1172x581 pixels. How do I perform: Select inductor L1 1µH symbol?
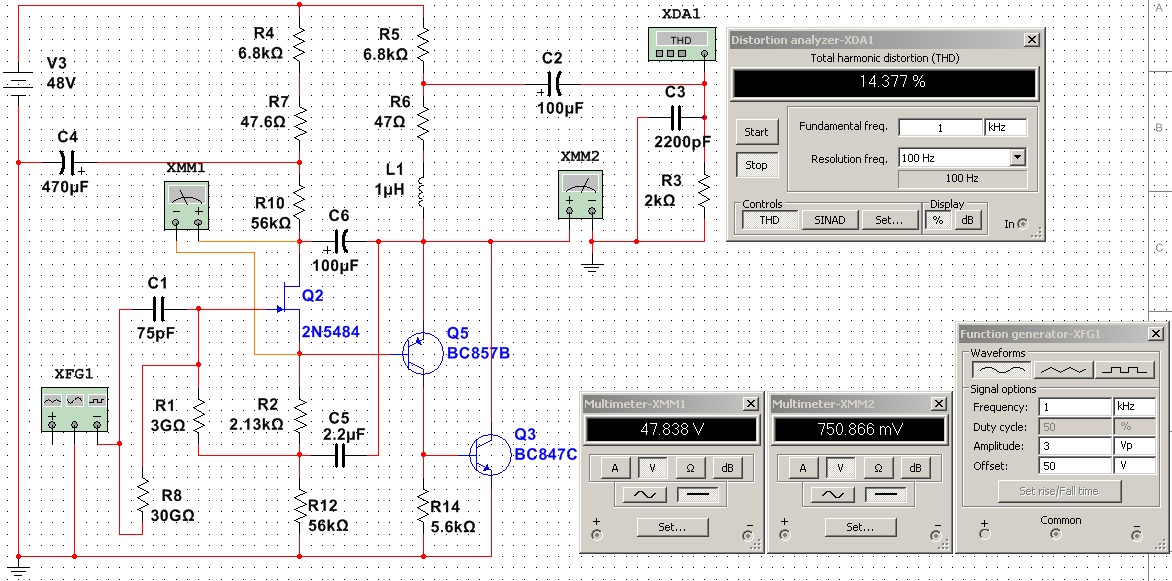pos(423,194)
